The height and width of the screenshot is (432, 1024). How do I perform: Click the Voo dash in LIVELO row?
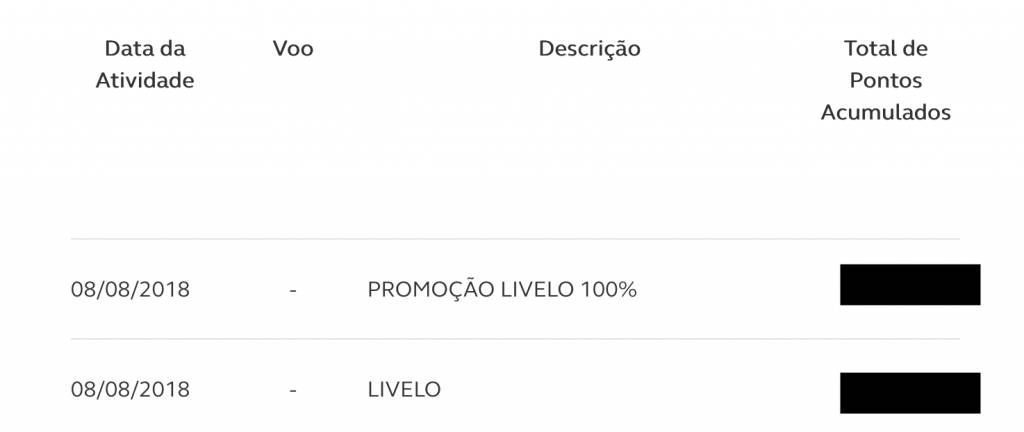[x=293, y=390]
